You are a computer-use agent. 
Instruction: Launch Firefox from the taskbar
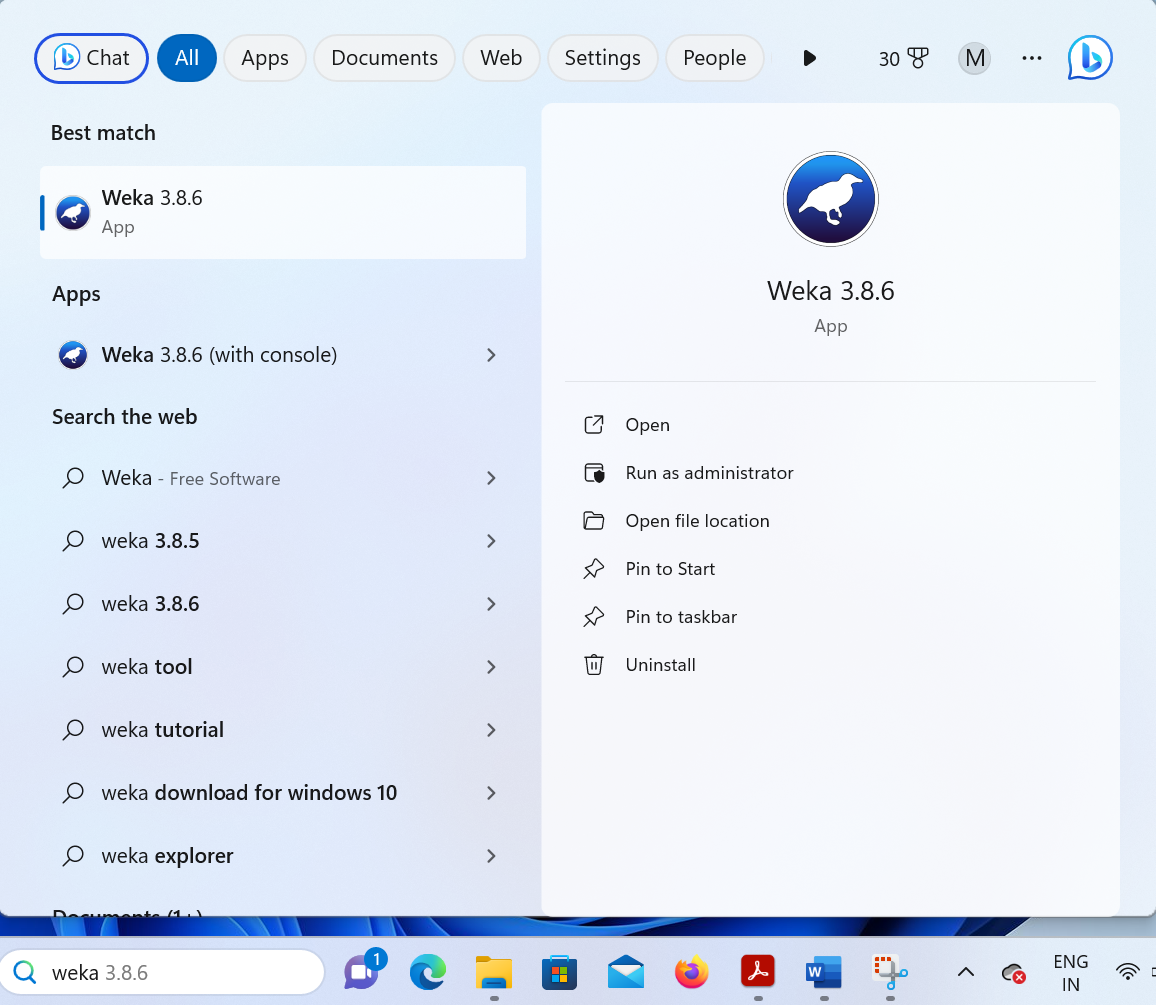pos(692,972)
